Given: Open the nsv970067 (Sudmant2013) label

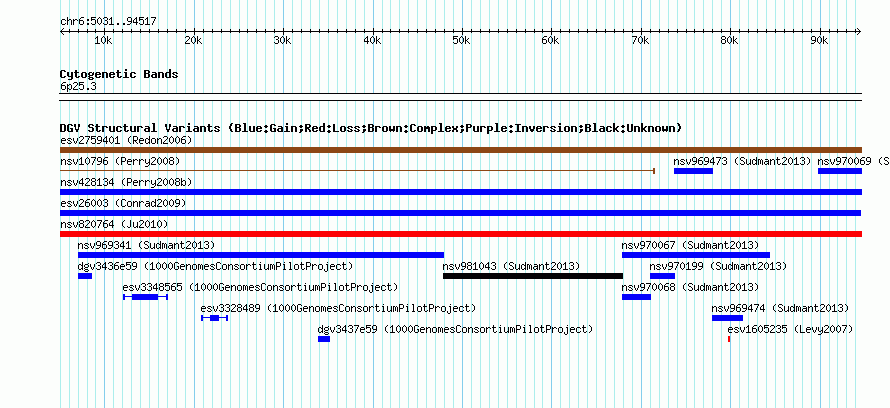Looking at the screenshot, I should (x=690, y=245).
